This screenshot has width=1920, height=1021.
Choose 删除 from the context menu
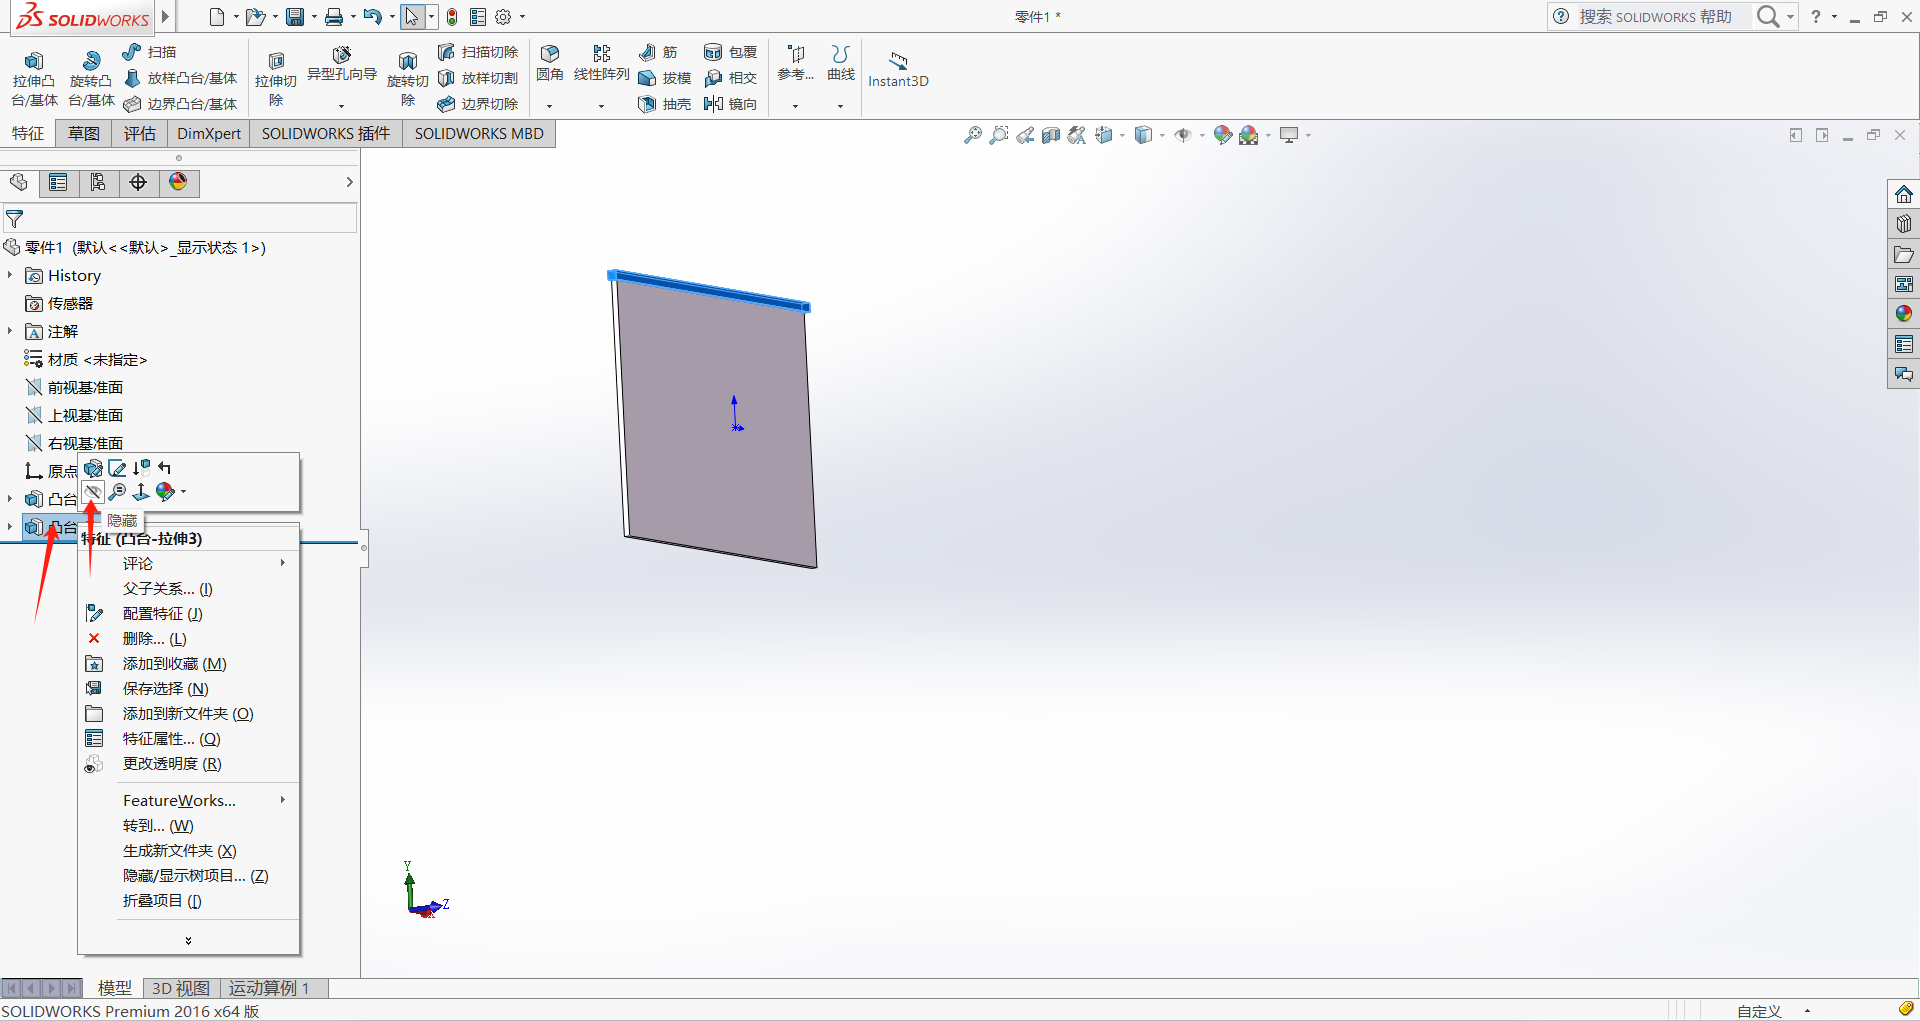pyautogui.click(x=155, y=639)
